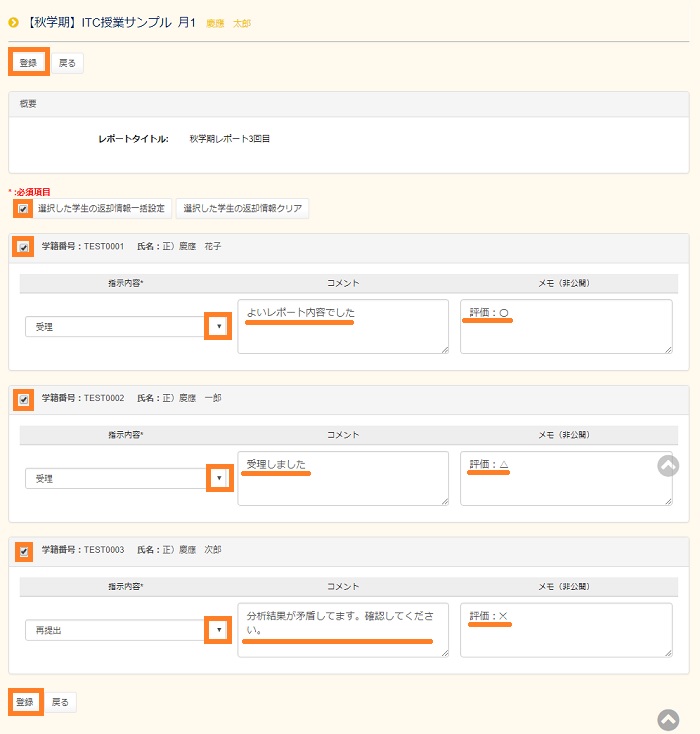The width and height of the screenshot is (700, 734).
Task: Click the top 戻る back button
Action: 67,63
